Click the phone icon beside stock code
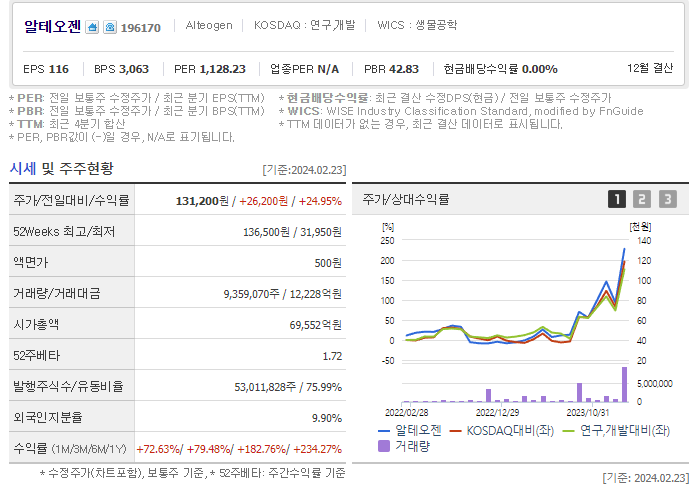Viewport: 699px width, 489px height. [110, 28]
